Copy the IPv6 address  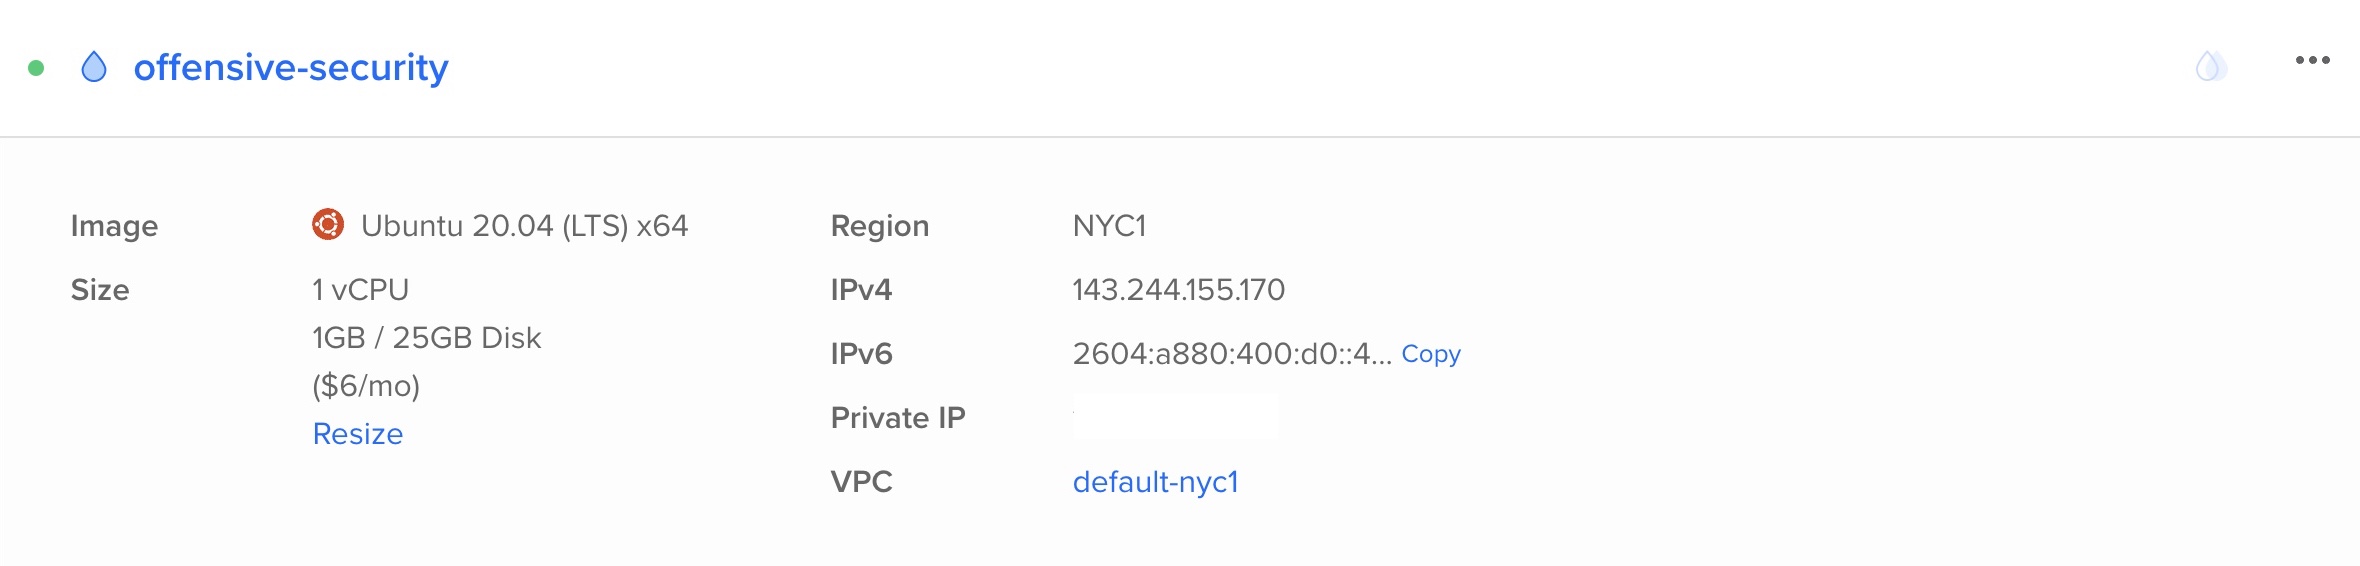point(1431,354)
